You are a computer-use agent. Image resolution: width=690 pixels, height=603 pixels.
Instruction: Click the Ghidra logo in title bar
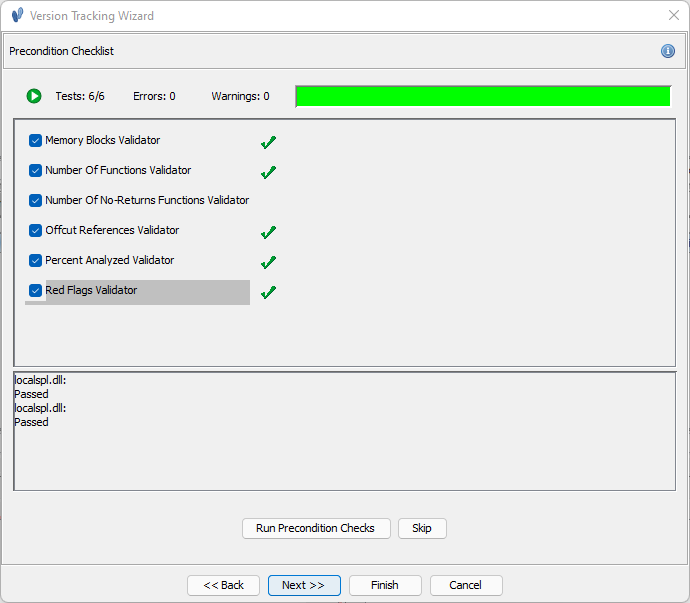pos(17,15)
